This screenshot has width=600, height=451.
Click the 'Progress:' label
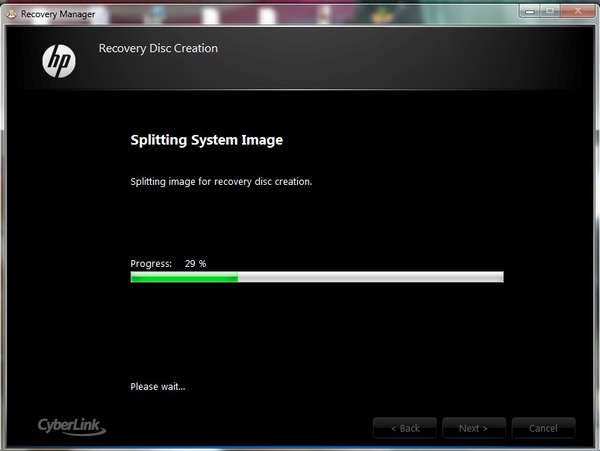(151, 264)
